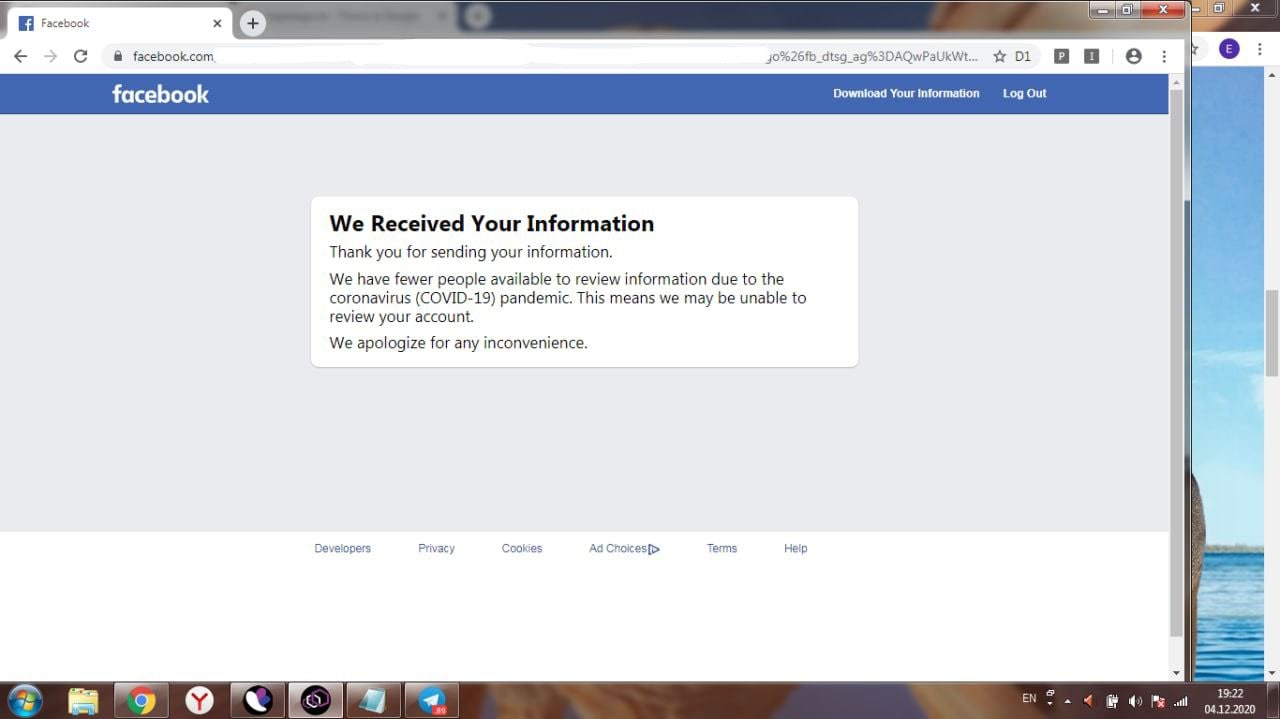This screenshot has width=1280, height=719.
Task: Click the 'We Received Your Information' heading
Action: point(491,223)
